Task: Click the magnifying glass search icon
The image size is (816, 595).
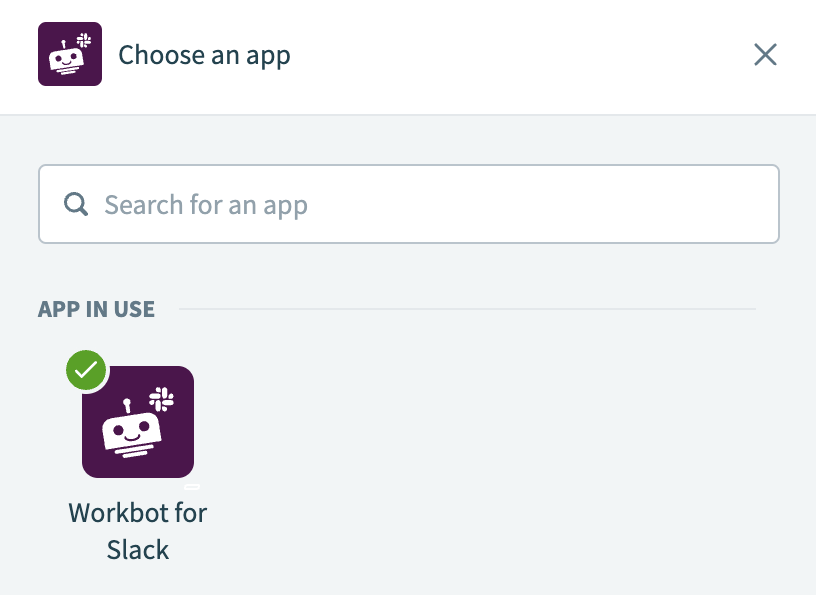Action: click(x=75, y=204)
